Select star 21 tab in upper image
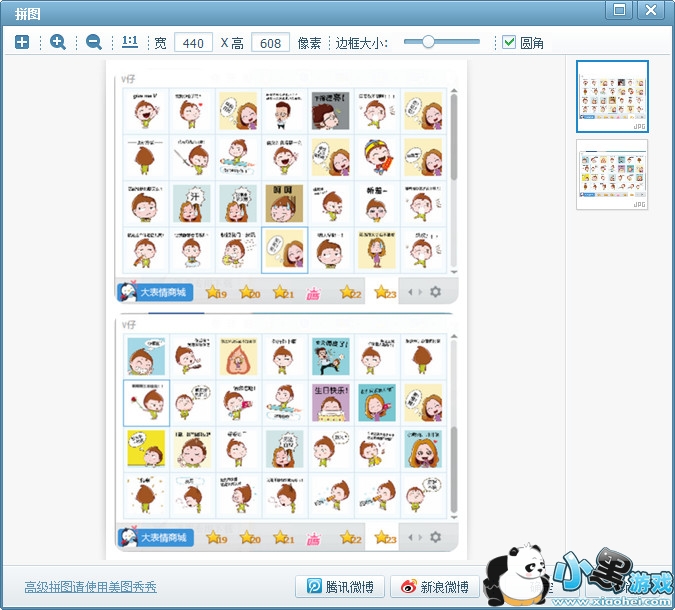The width and height of the screenshot is (675, 610). coord(283,293)
